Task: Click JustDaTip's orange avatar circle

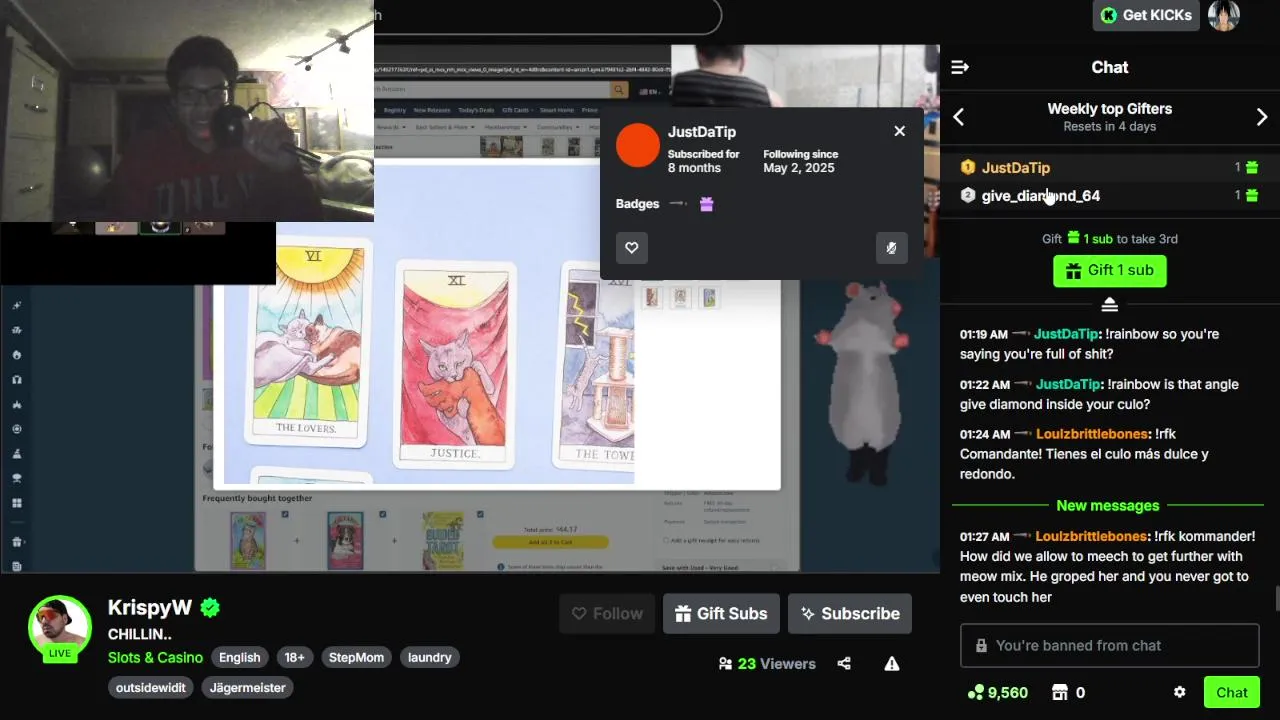Action: point(638,146)
